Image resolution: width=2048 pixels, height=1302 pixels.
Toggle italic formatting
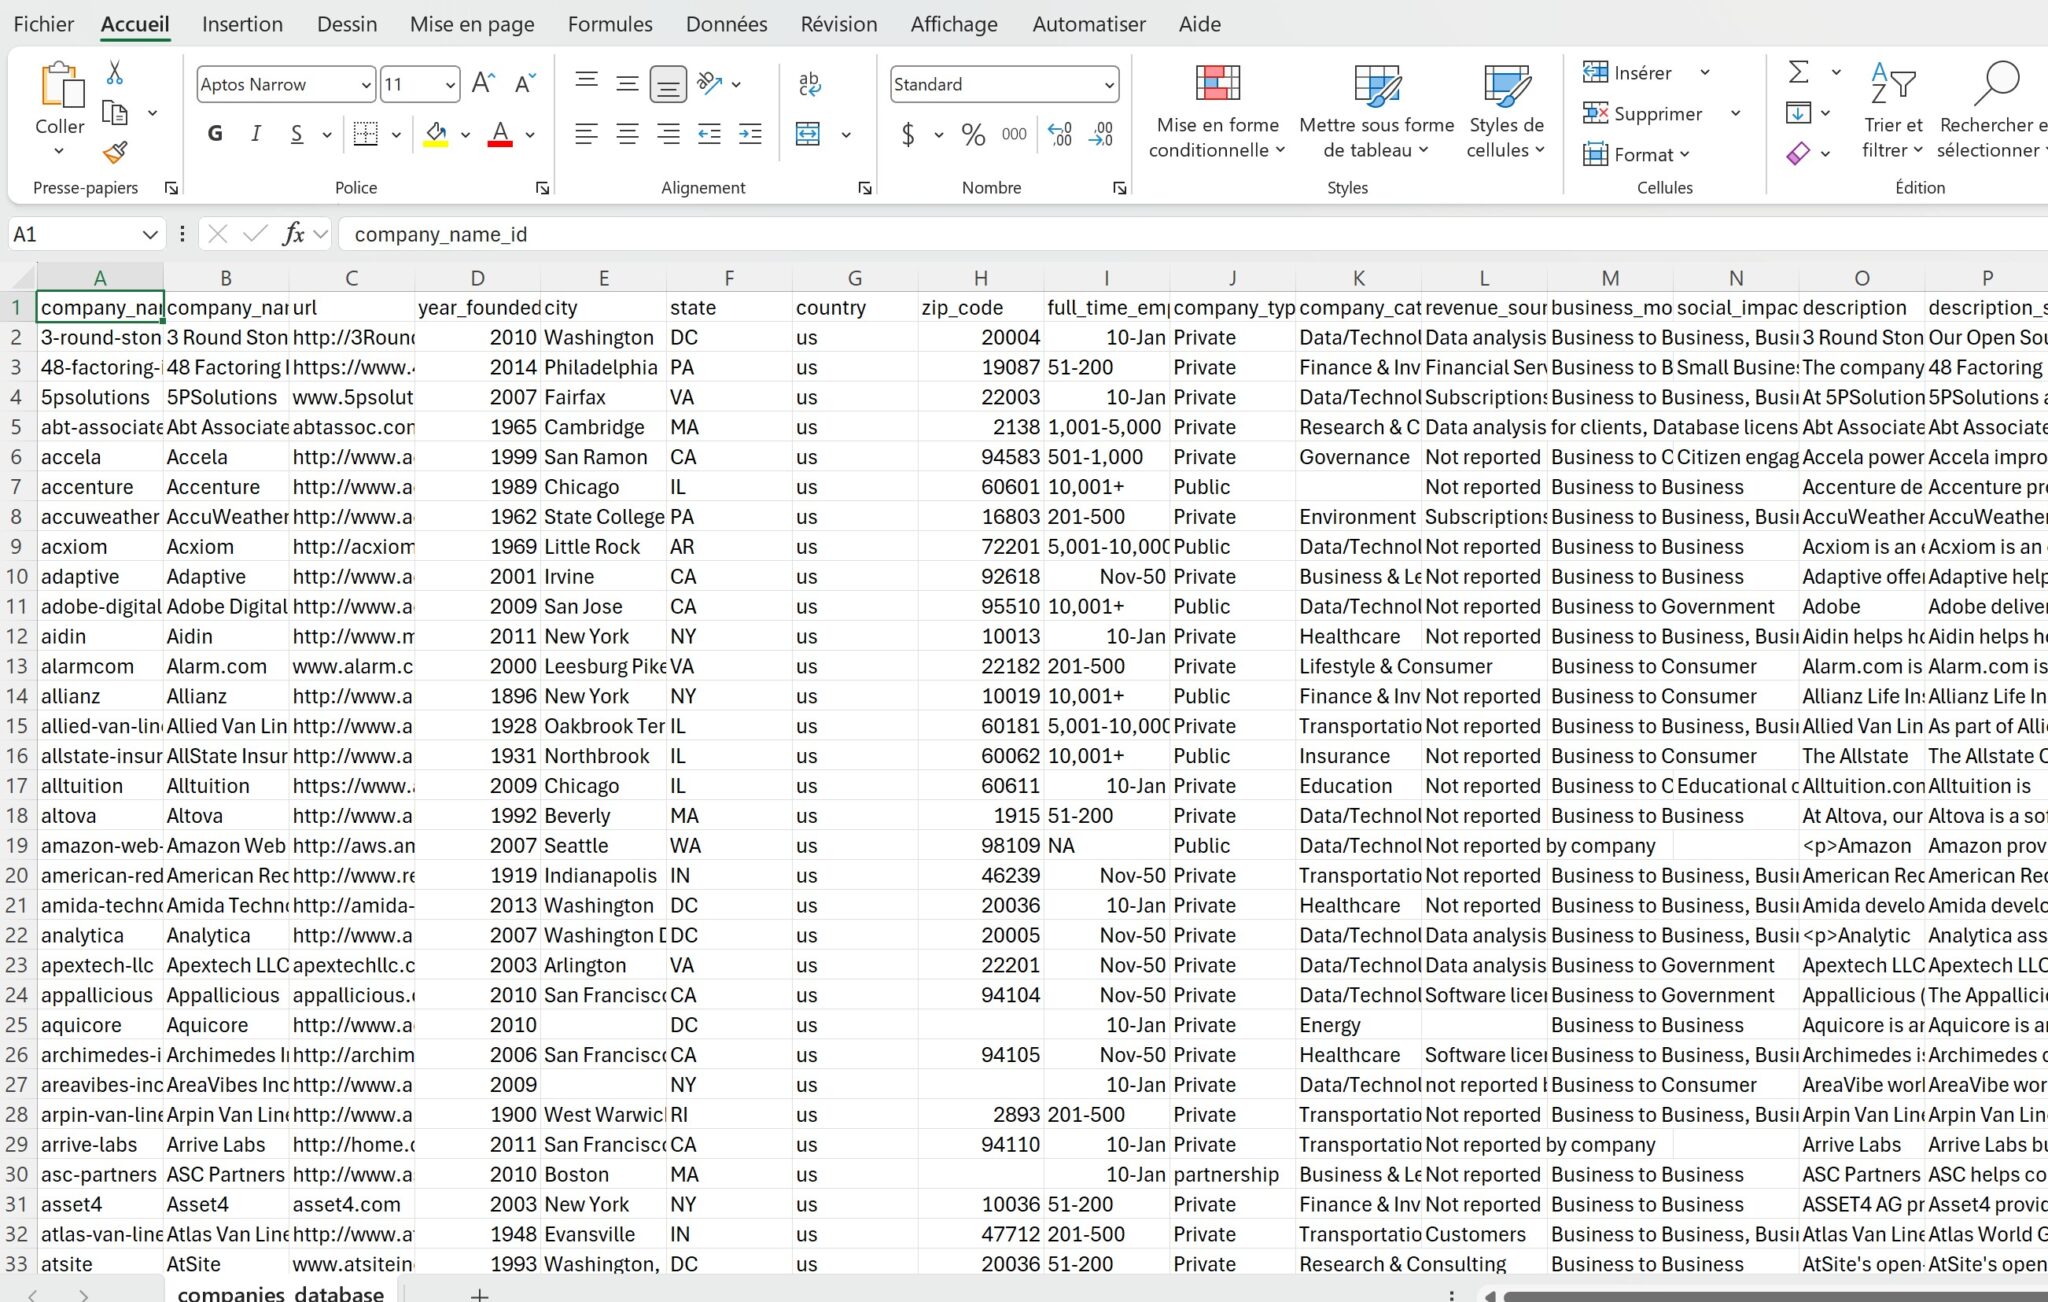pyautogui.click(x=255, y=134)
